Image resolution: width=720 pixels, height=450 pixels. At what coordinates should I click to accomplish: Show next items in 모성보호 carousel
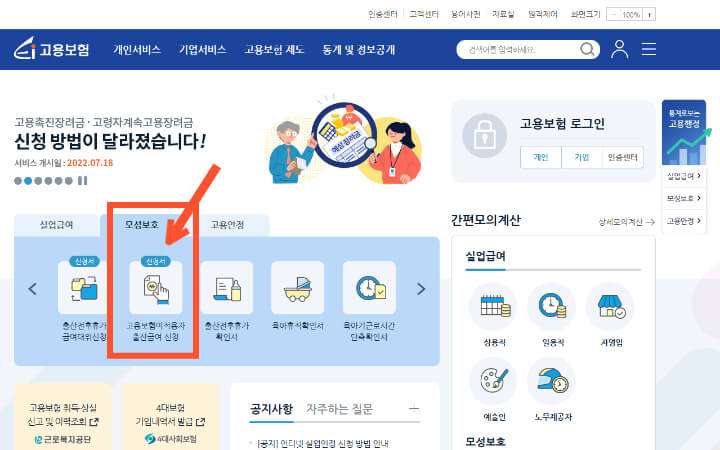pos(421,289)
